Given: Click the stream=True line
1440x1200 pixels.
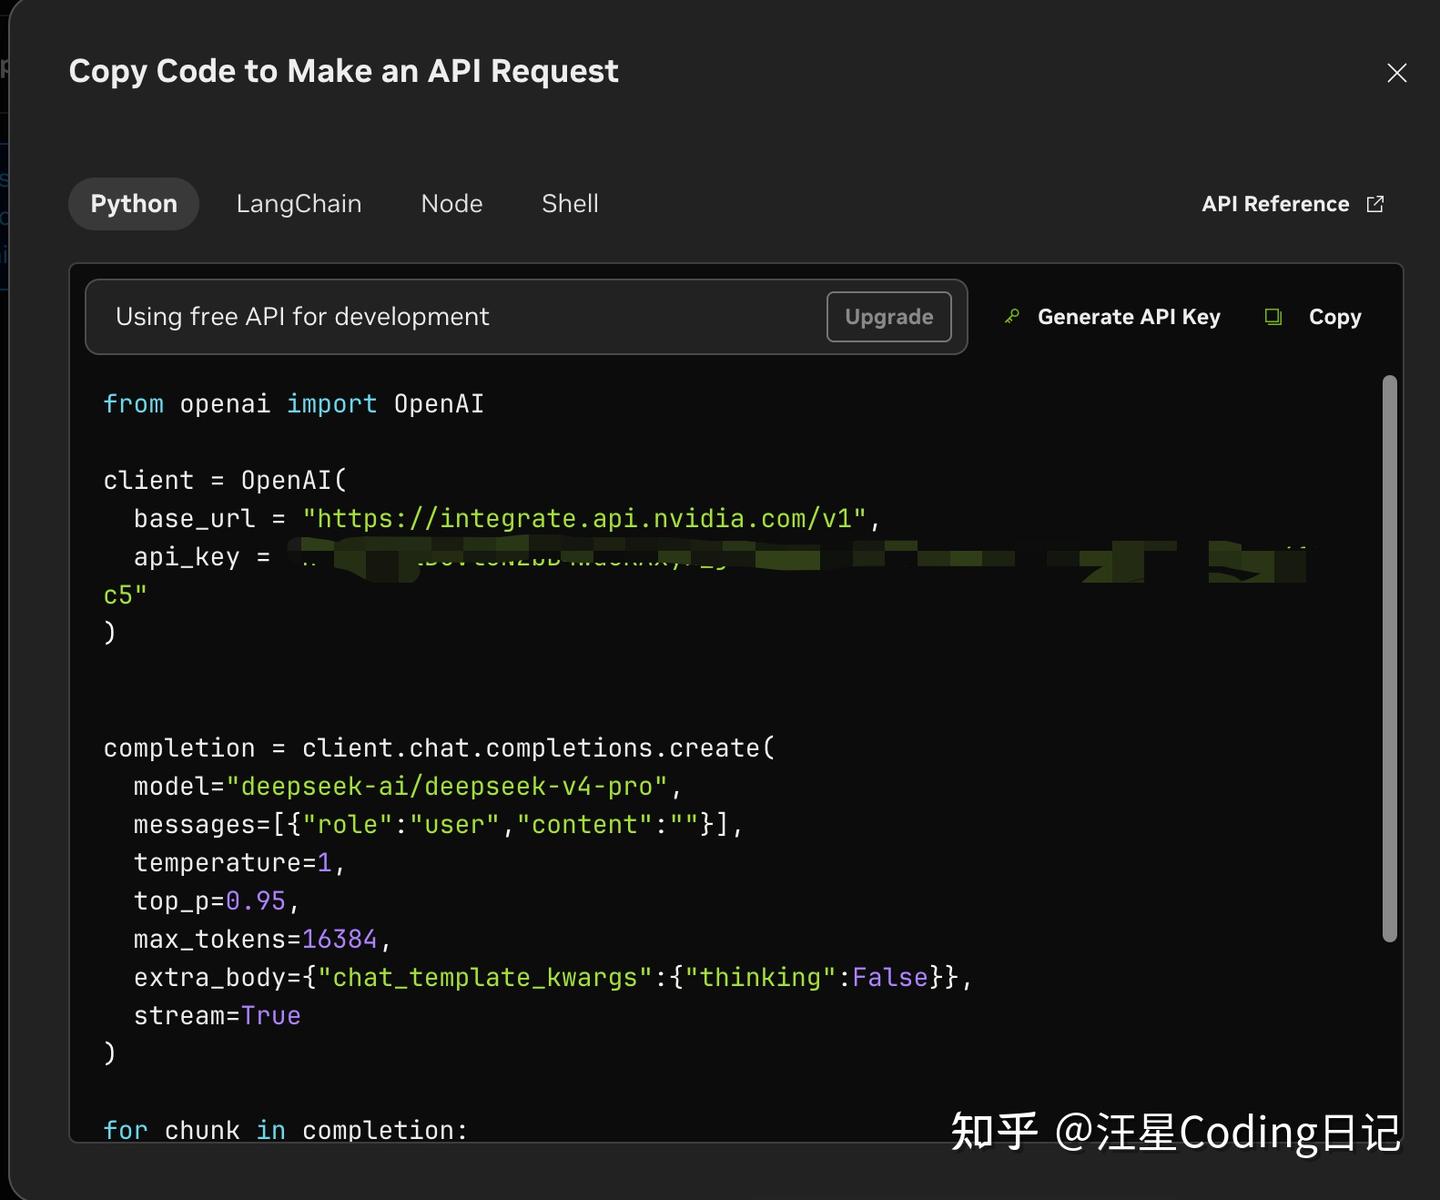Looking at the screenshot, I should 217,1016.
